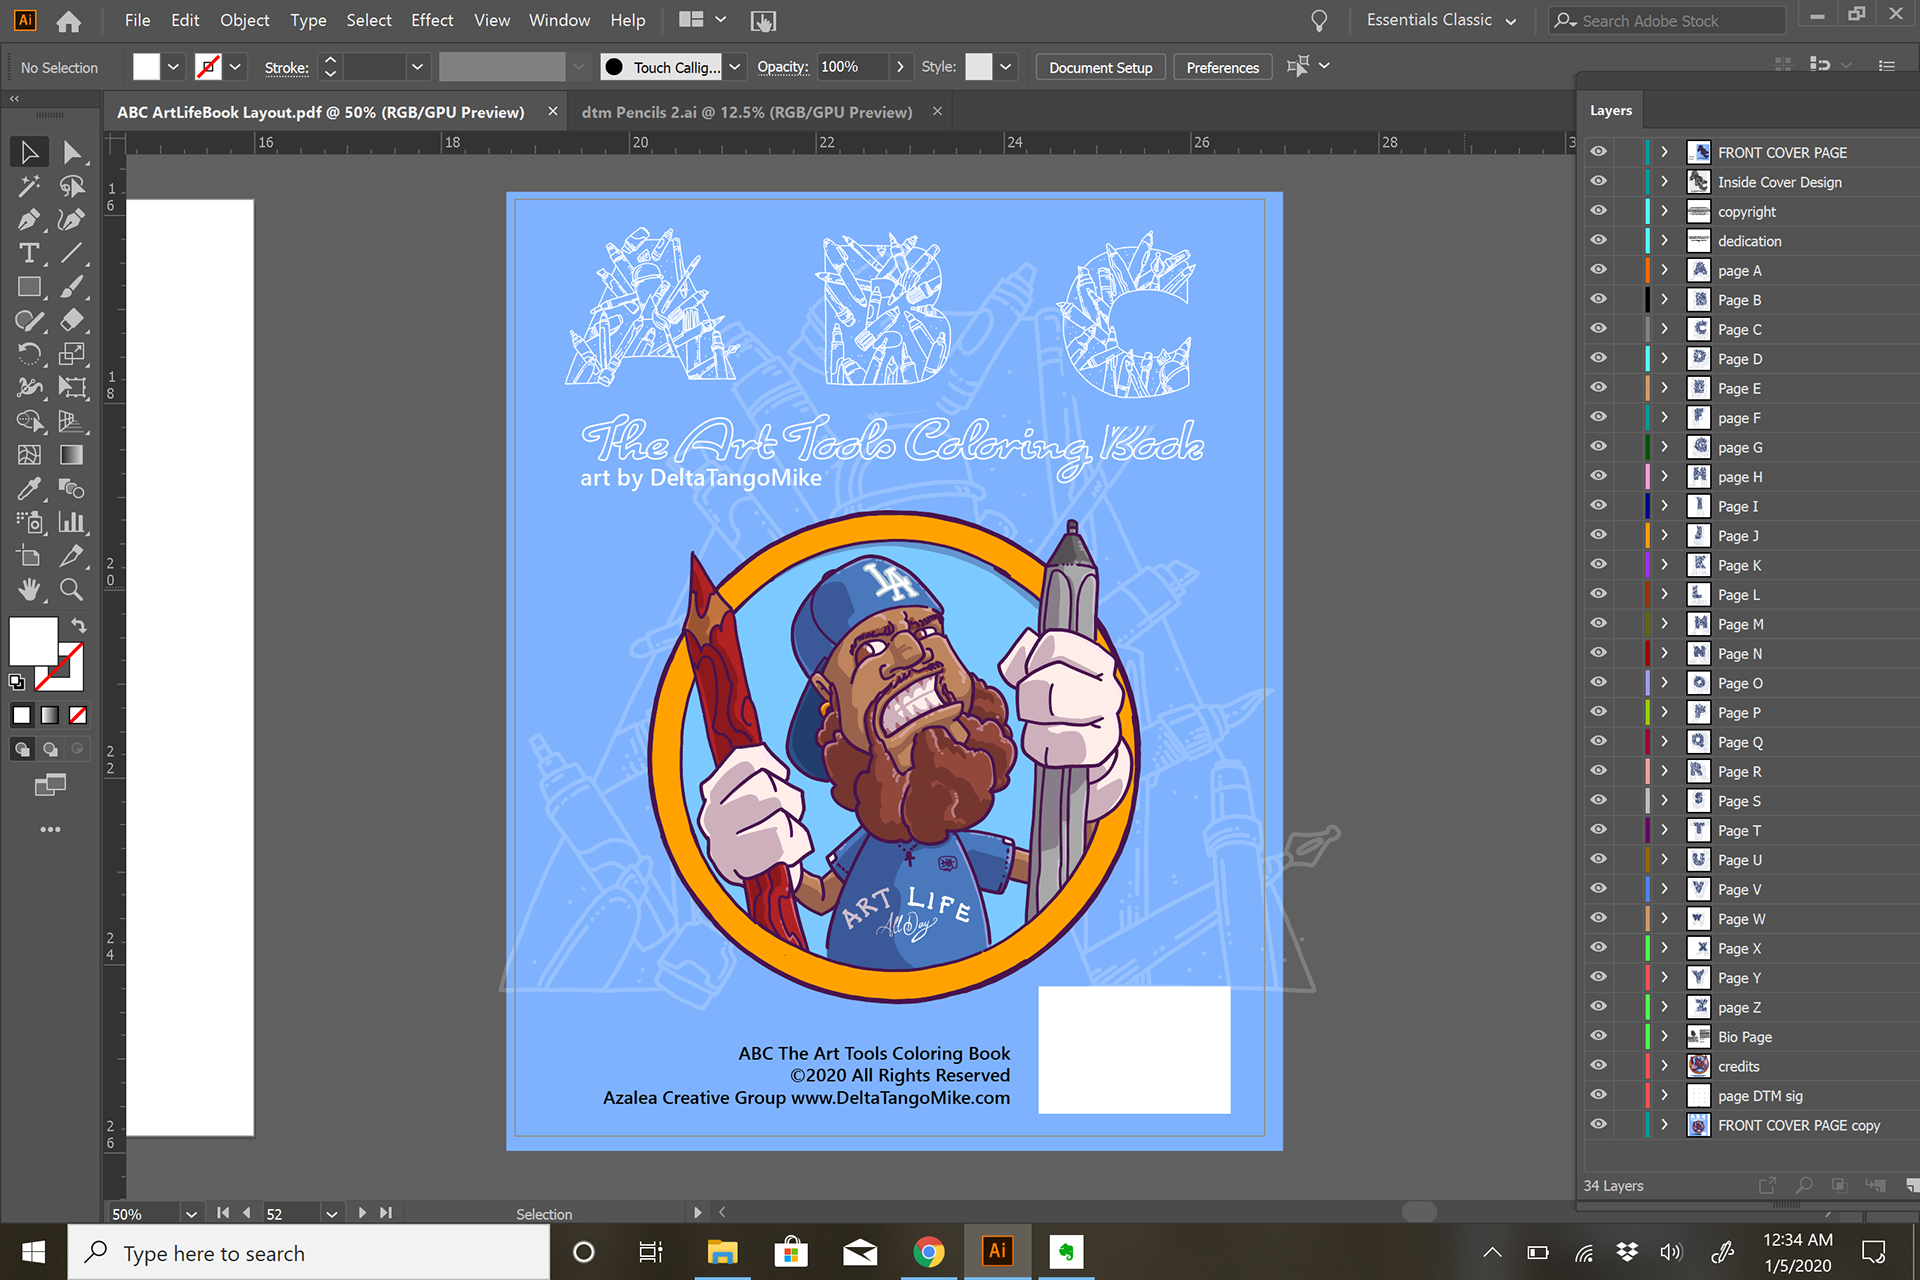Select the Eyedropper tool
1920x1280 pixels.
29,488
